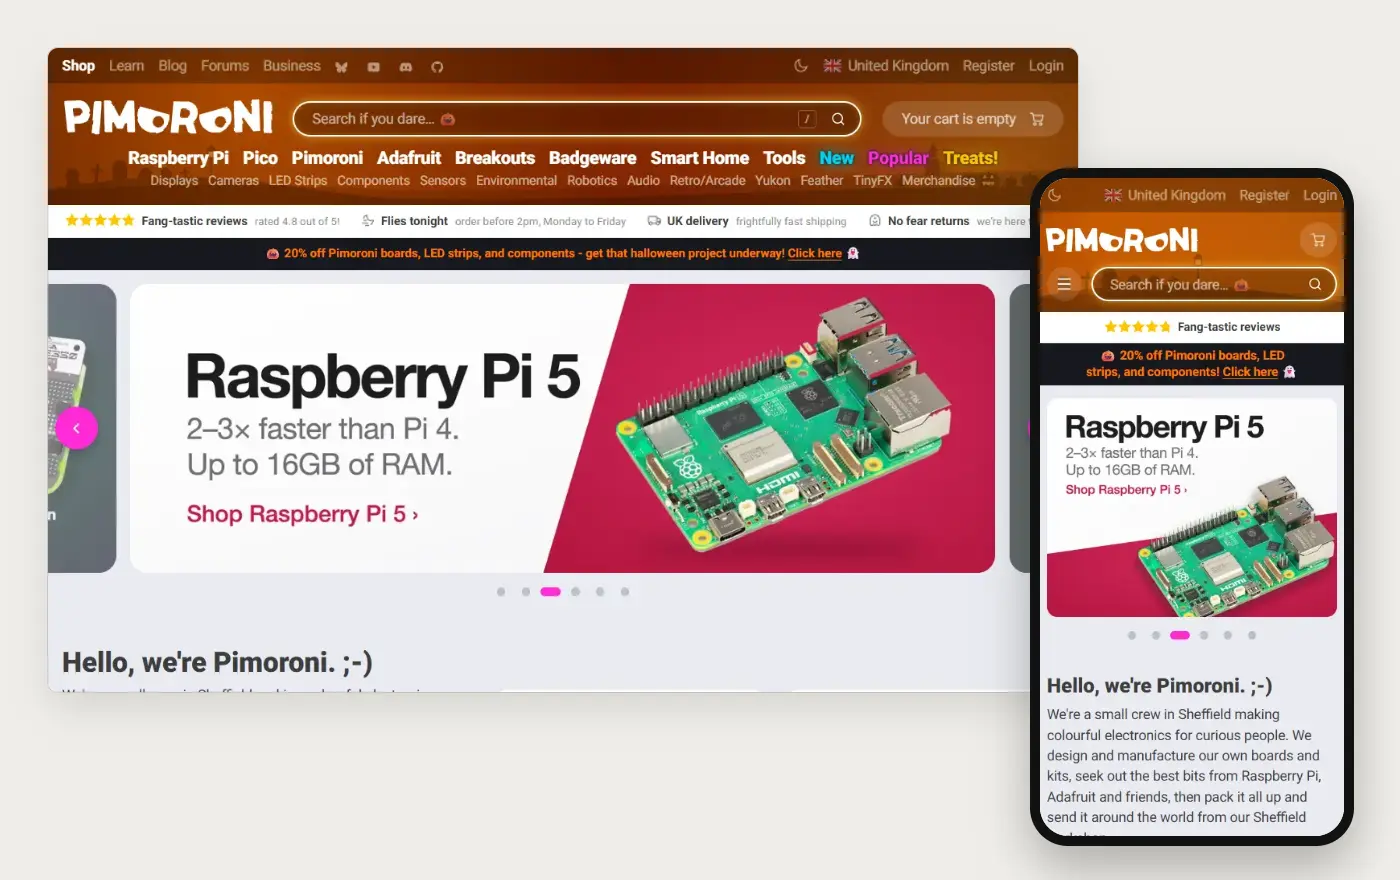Open the Raspberry Pi category menu
Viewport: 1400px width, 880px height.
178,158
